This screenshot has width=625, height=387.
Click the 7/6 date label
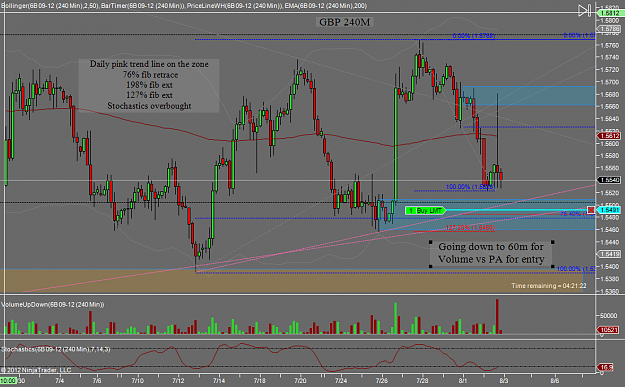point(96,381)
